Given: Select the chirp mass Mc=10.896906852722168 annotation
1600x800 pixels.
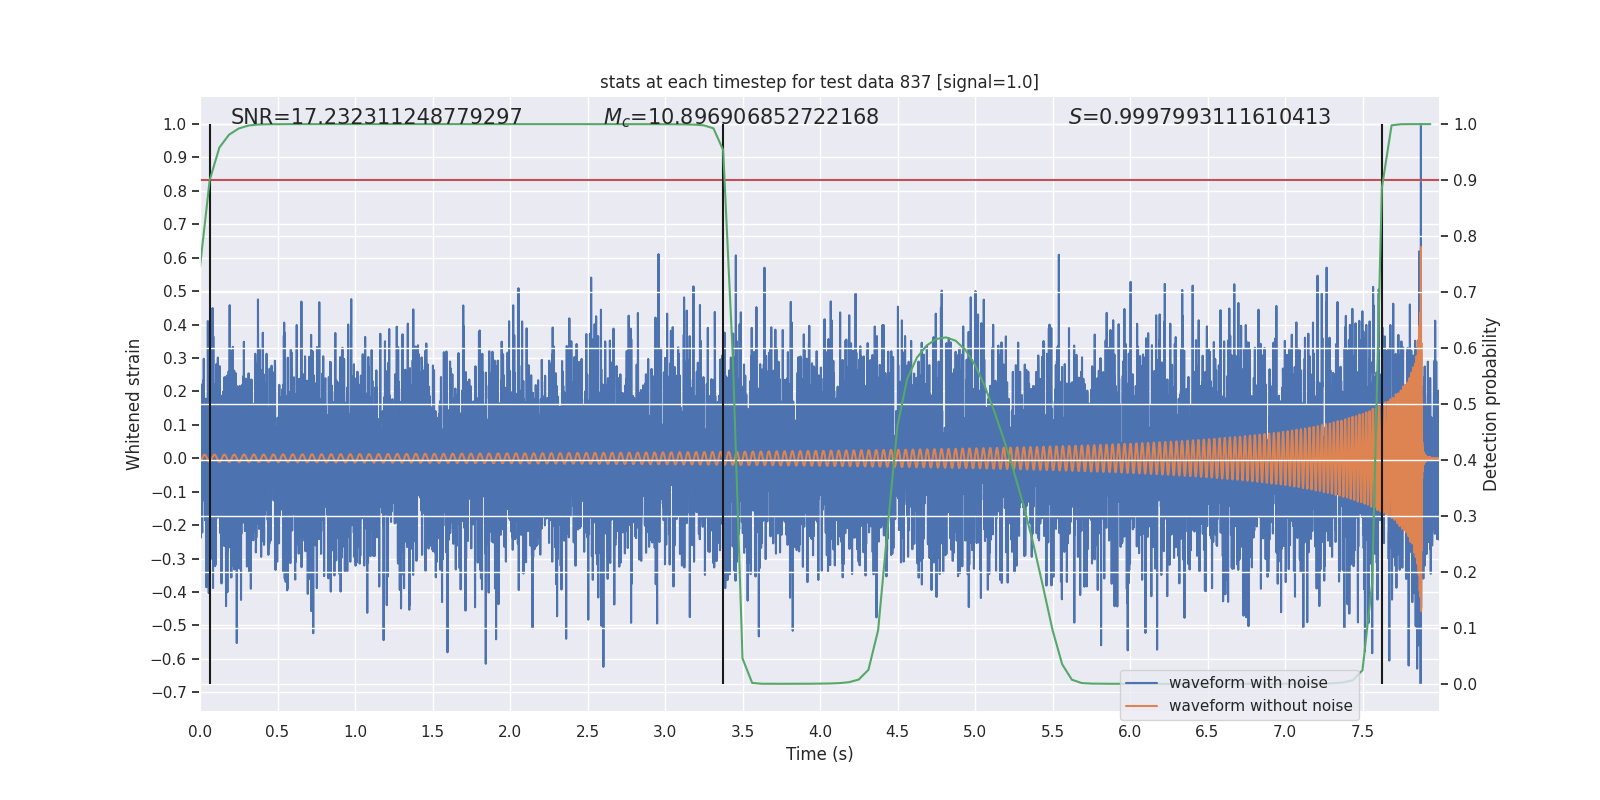Looking at the screenshot, I should point(741,117).
